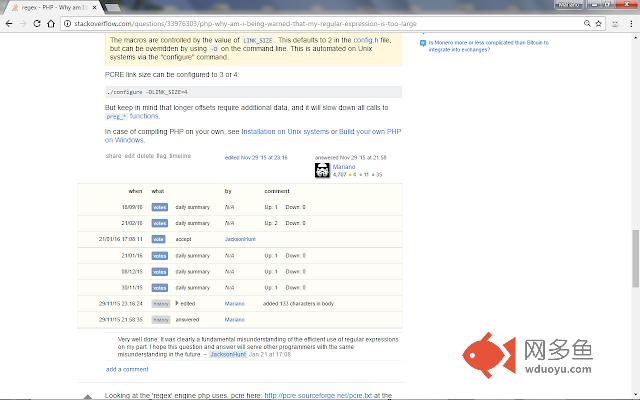Open the pcre.sourceforge.net/pcre.txt link
Viewport: 640px width, 400px height.
point(318,395)
